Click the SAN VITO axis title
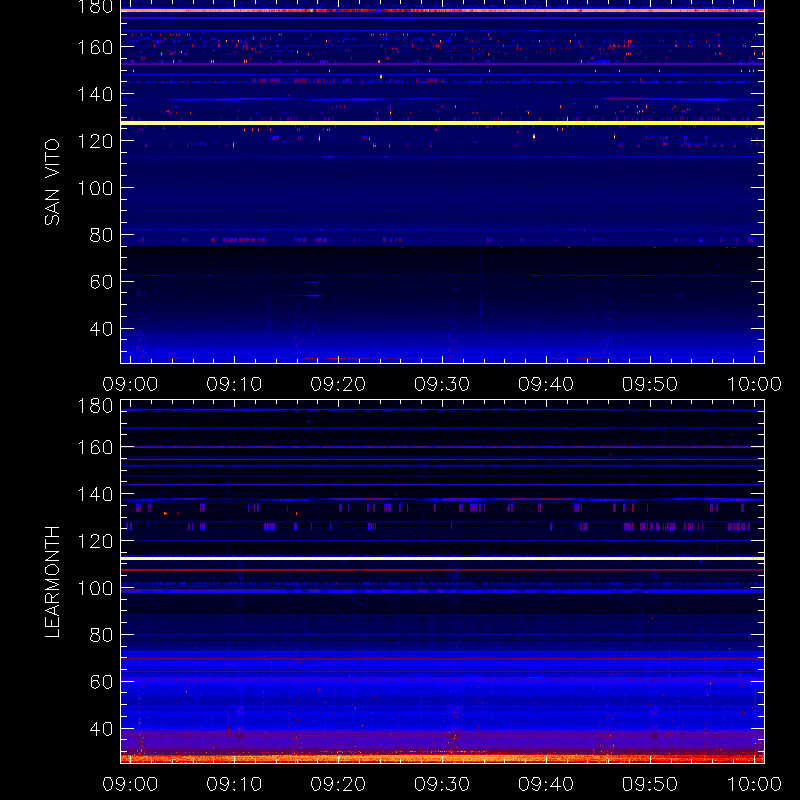 coord(52,182)
